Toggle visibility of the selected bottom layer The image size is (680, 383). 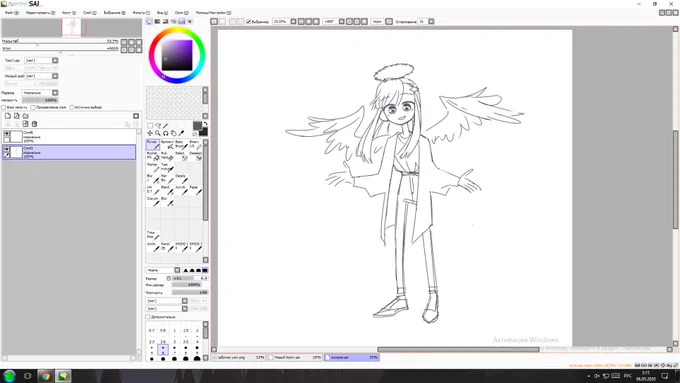(7, 149)
